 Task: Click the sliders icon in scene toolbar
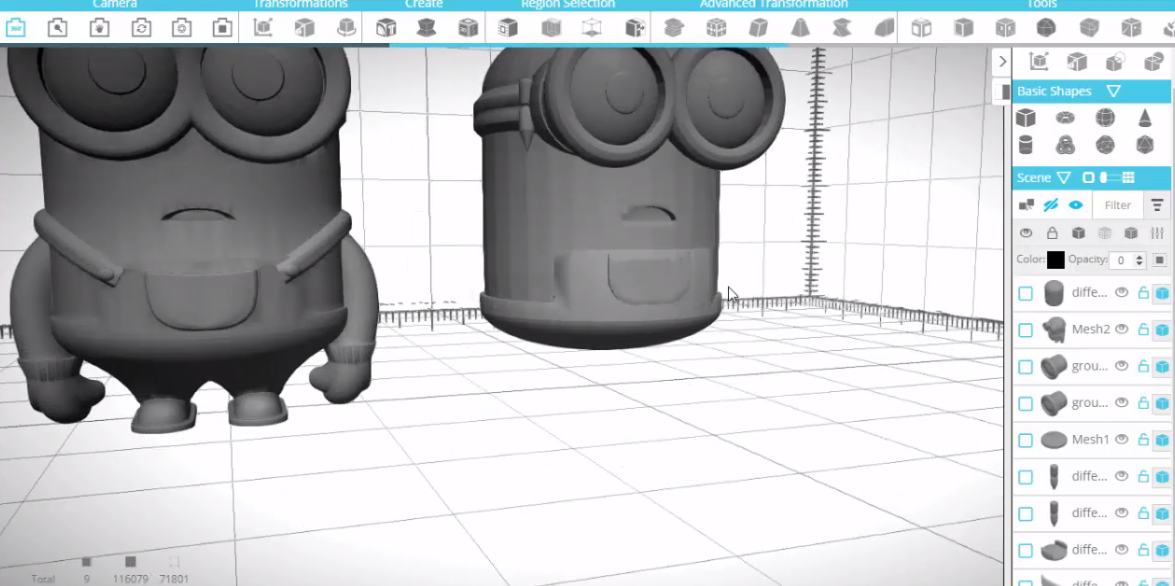tap(1157, 233)
